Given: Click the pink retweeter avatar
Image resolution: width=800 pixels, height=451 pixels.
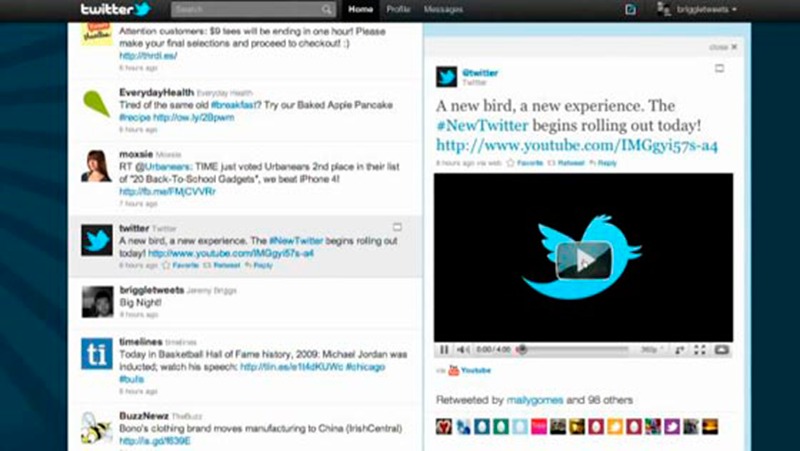Looking at the screenshot, I should tap(539, 426).
